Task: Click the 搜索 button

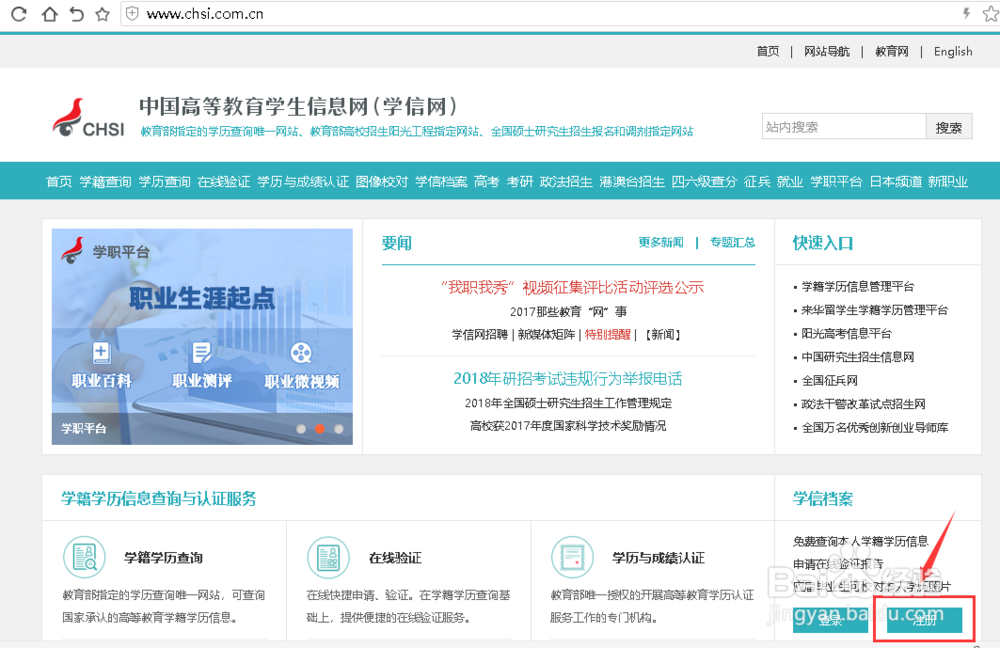Action: pyautogui.click(x=948, y=127)
